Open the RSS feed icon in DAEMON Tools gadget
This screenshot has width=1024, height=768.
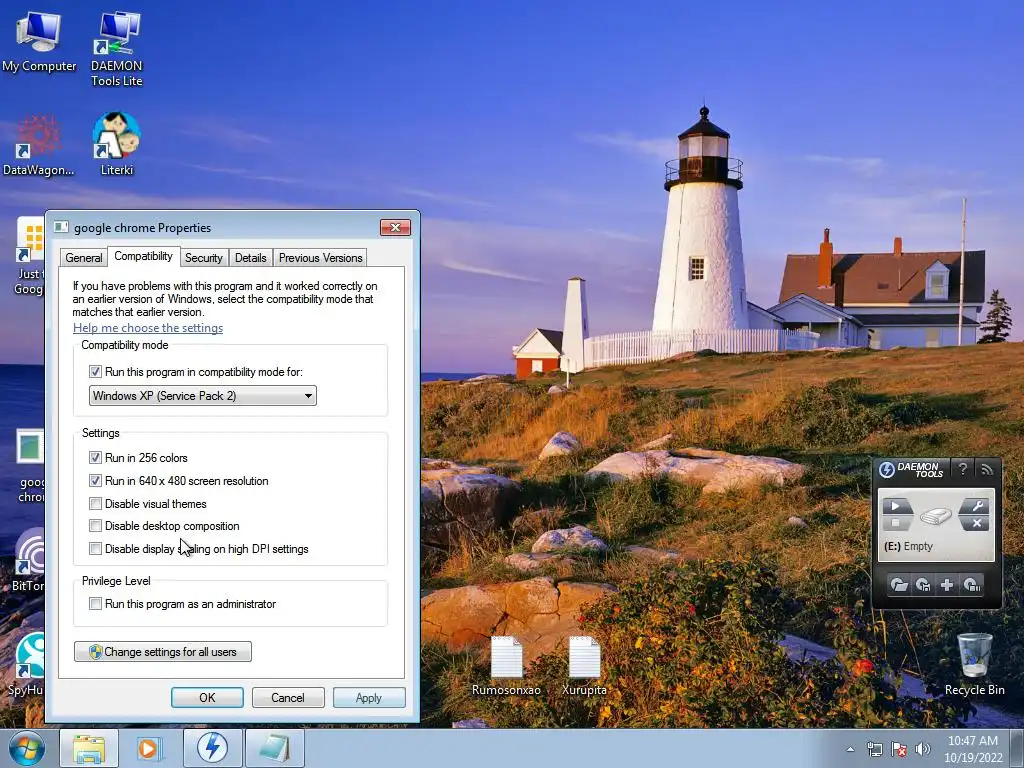pos(986,469)
